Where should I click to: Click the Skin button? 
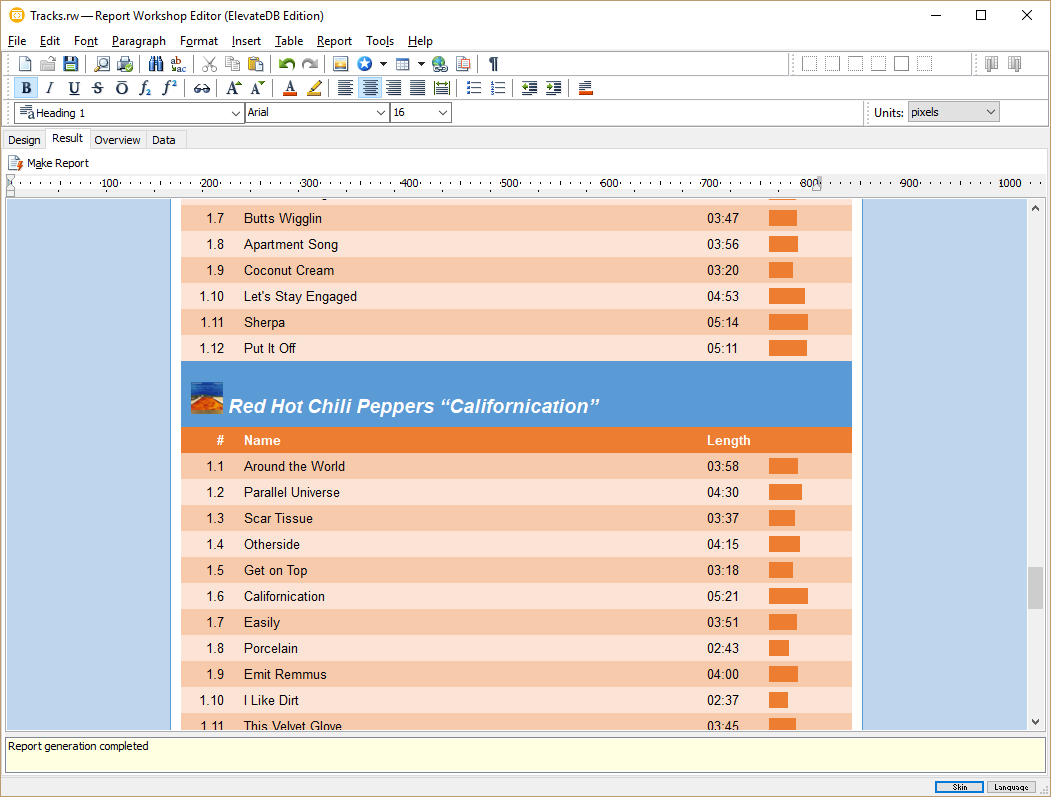tap(959, 787)
